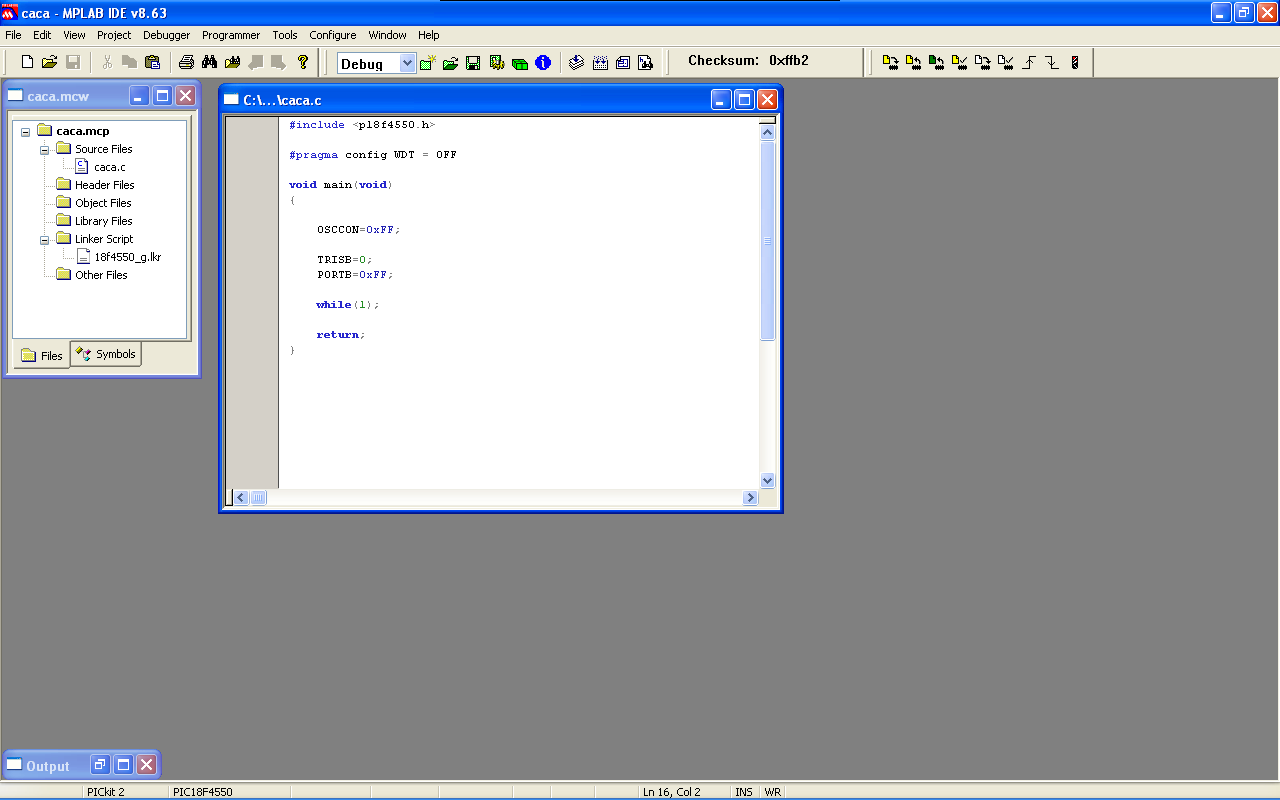Viewport: 1280px width, 800px height.
Task: Click the "#pragma config WDT = OFF" line
Action: 373,155
